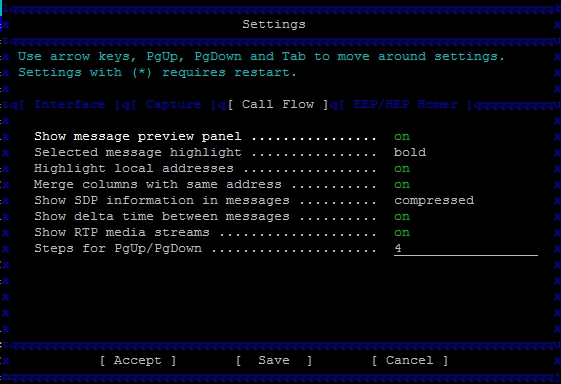561x384 pixels.
Task: Select the Selected message highlight label
Action: pyautogui.click(x=138, y=152)
